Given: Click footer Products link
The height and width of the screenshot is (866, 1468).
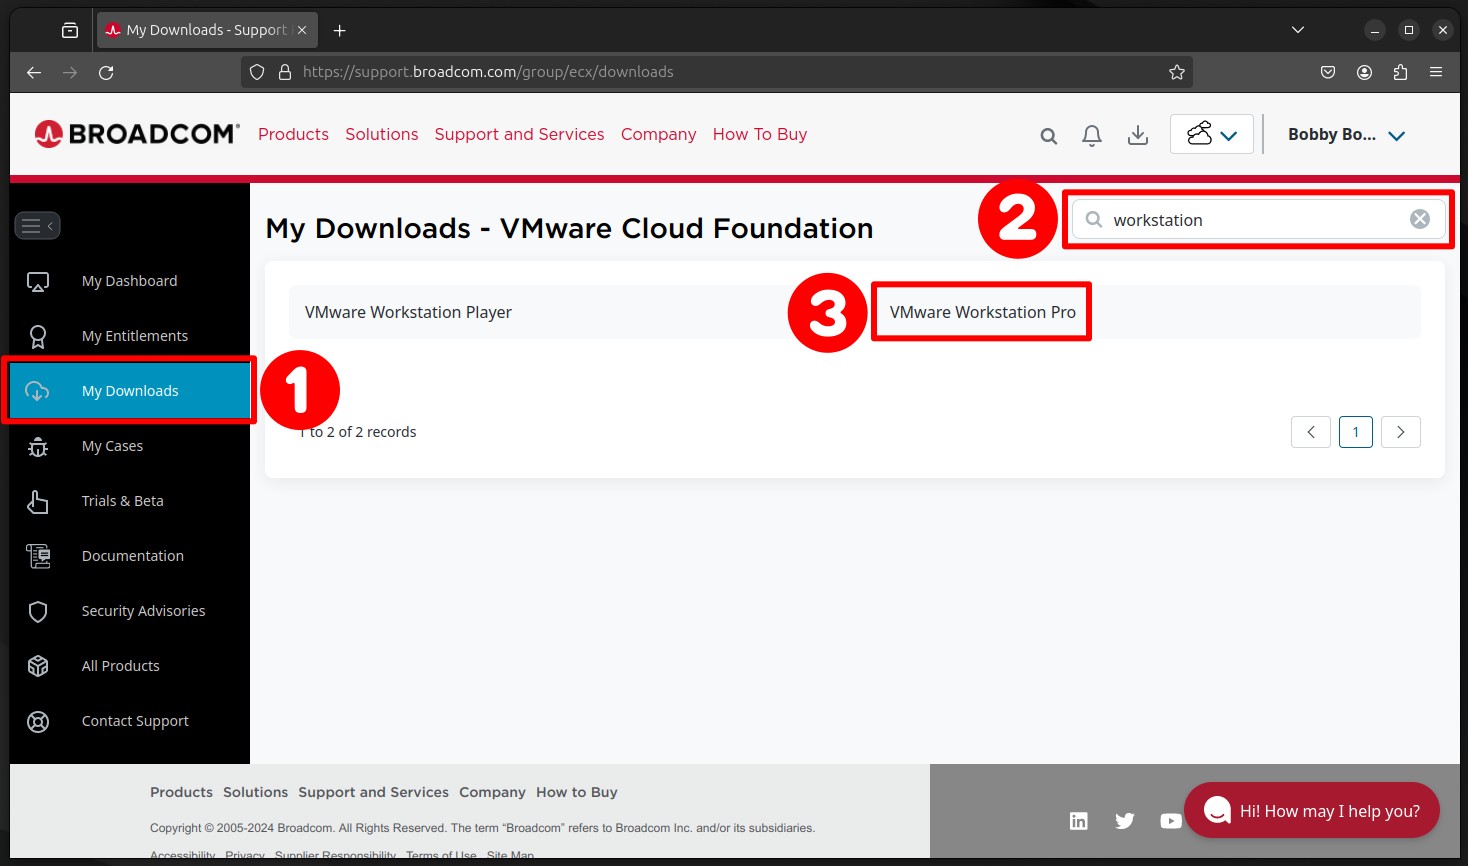Looking at the screenshot, I should (181, 792).
